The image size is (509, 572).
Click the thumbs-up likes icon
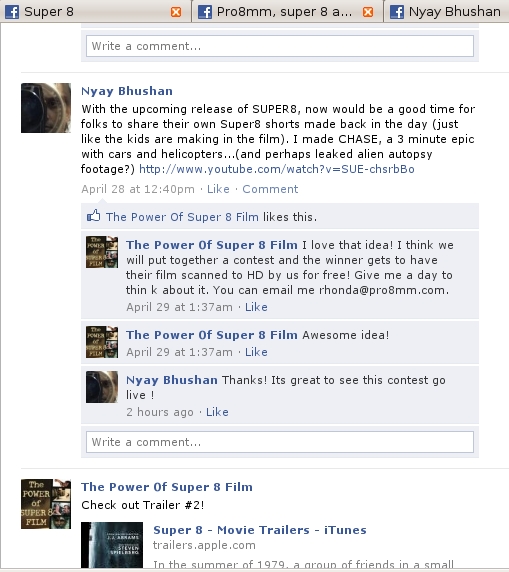(93, 216)
